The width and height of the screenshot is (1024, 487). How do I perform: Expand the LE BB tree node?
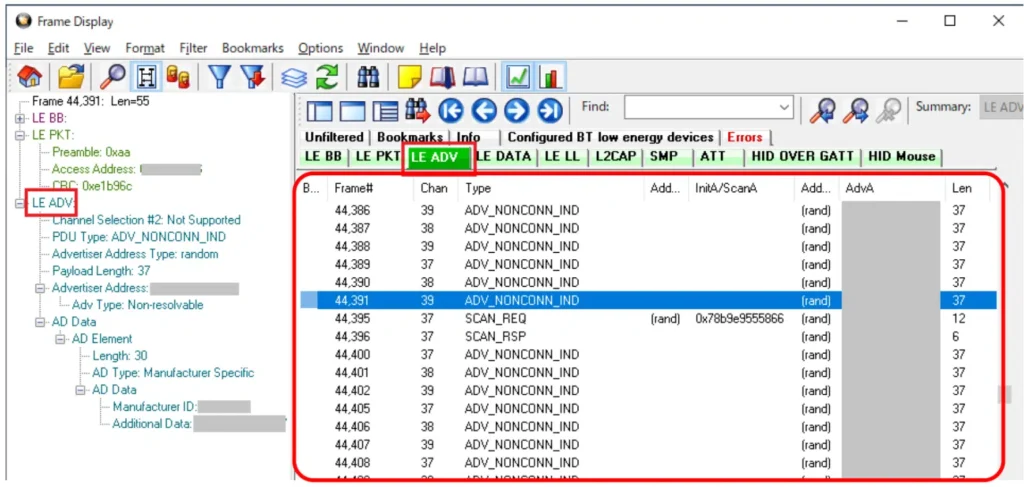tap(20, 118)
